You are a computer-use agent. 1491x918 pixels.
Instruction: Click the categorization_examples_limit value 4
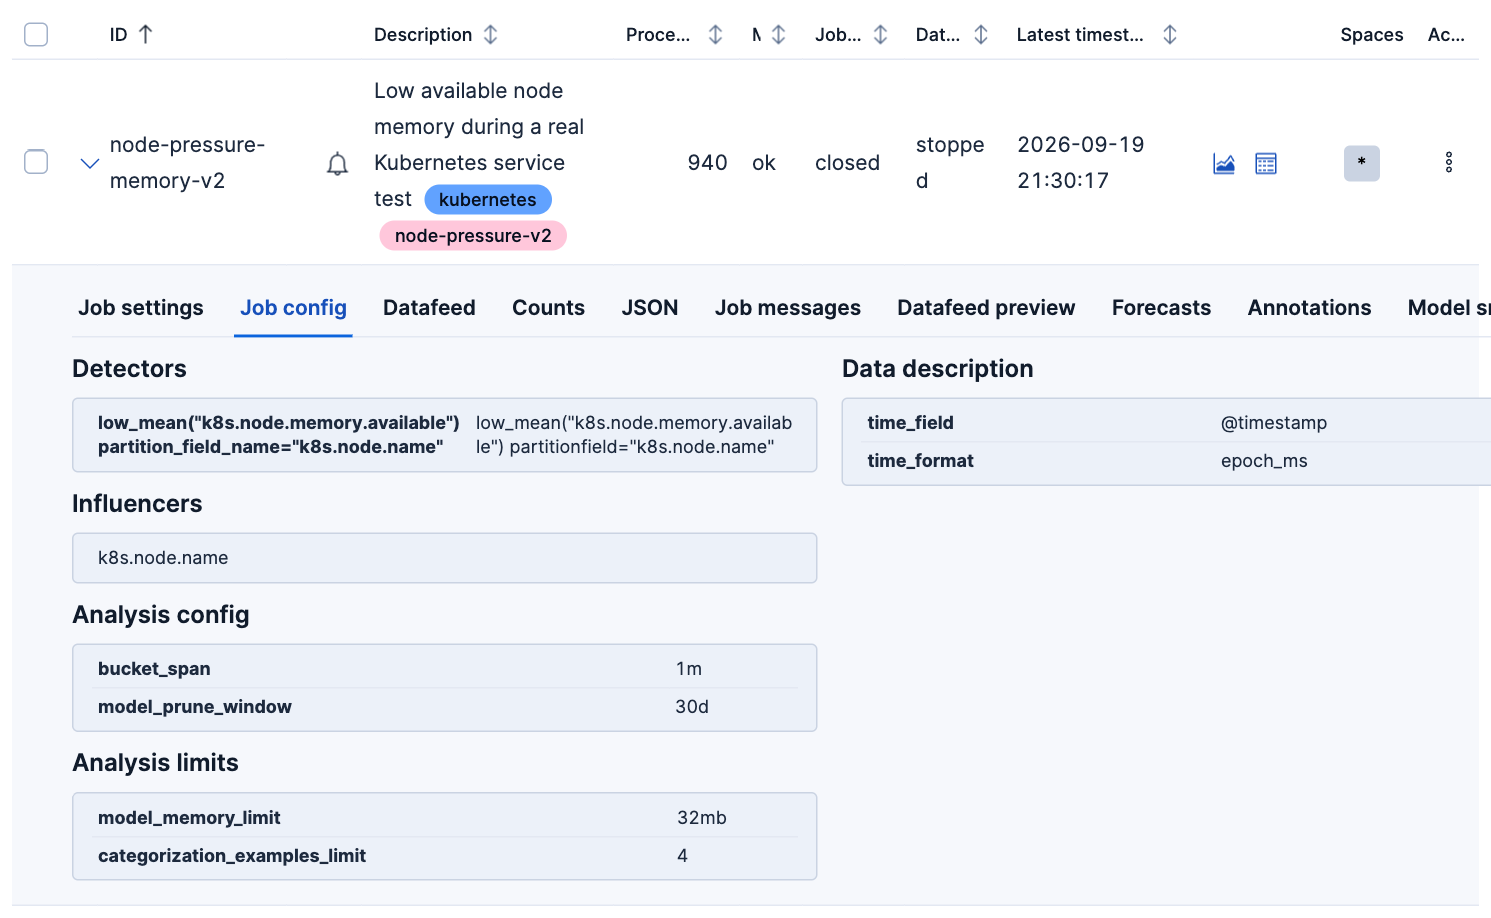pyautogui.click(x=682, y=856)
